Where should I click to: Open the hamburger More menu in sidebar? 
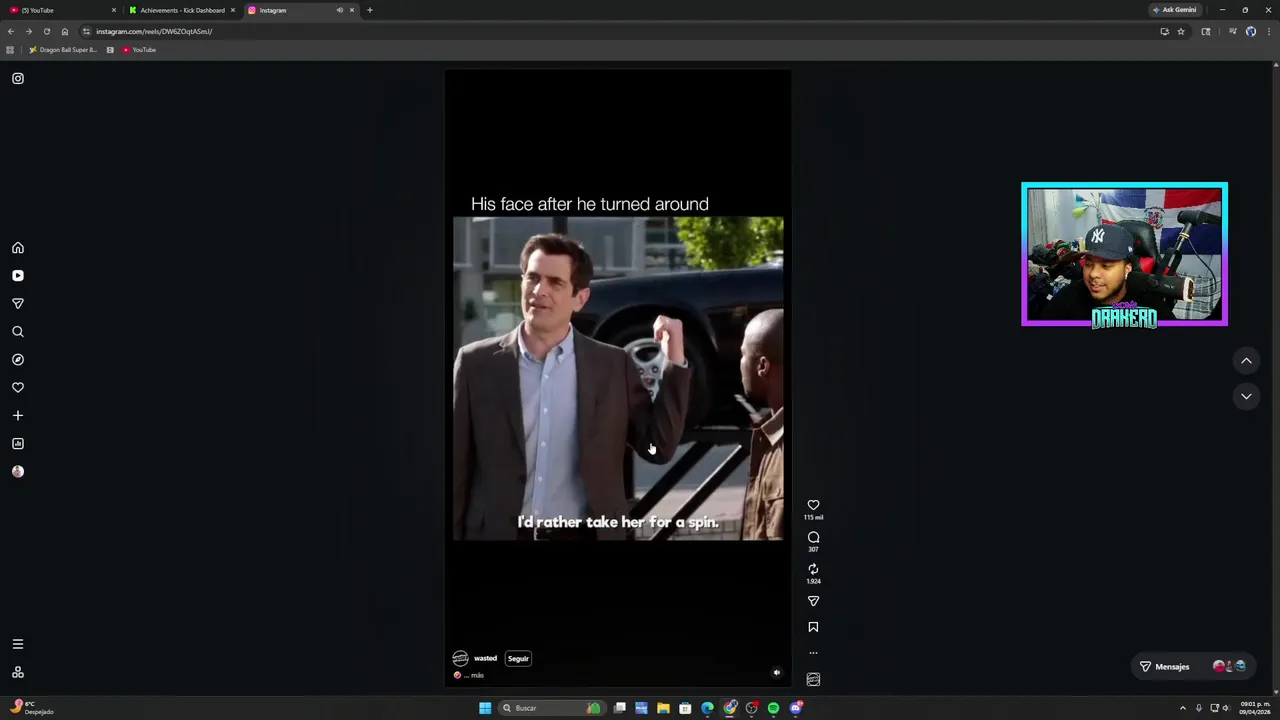click(18, 644)
